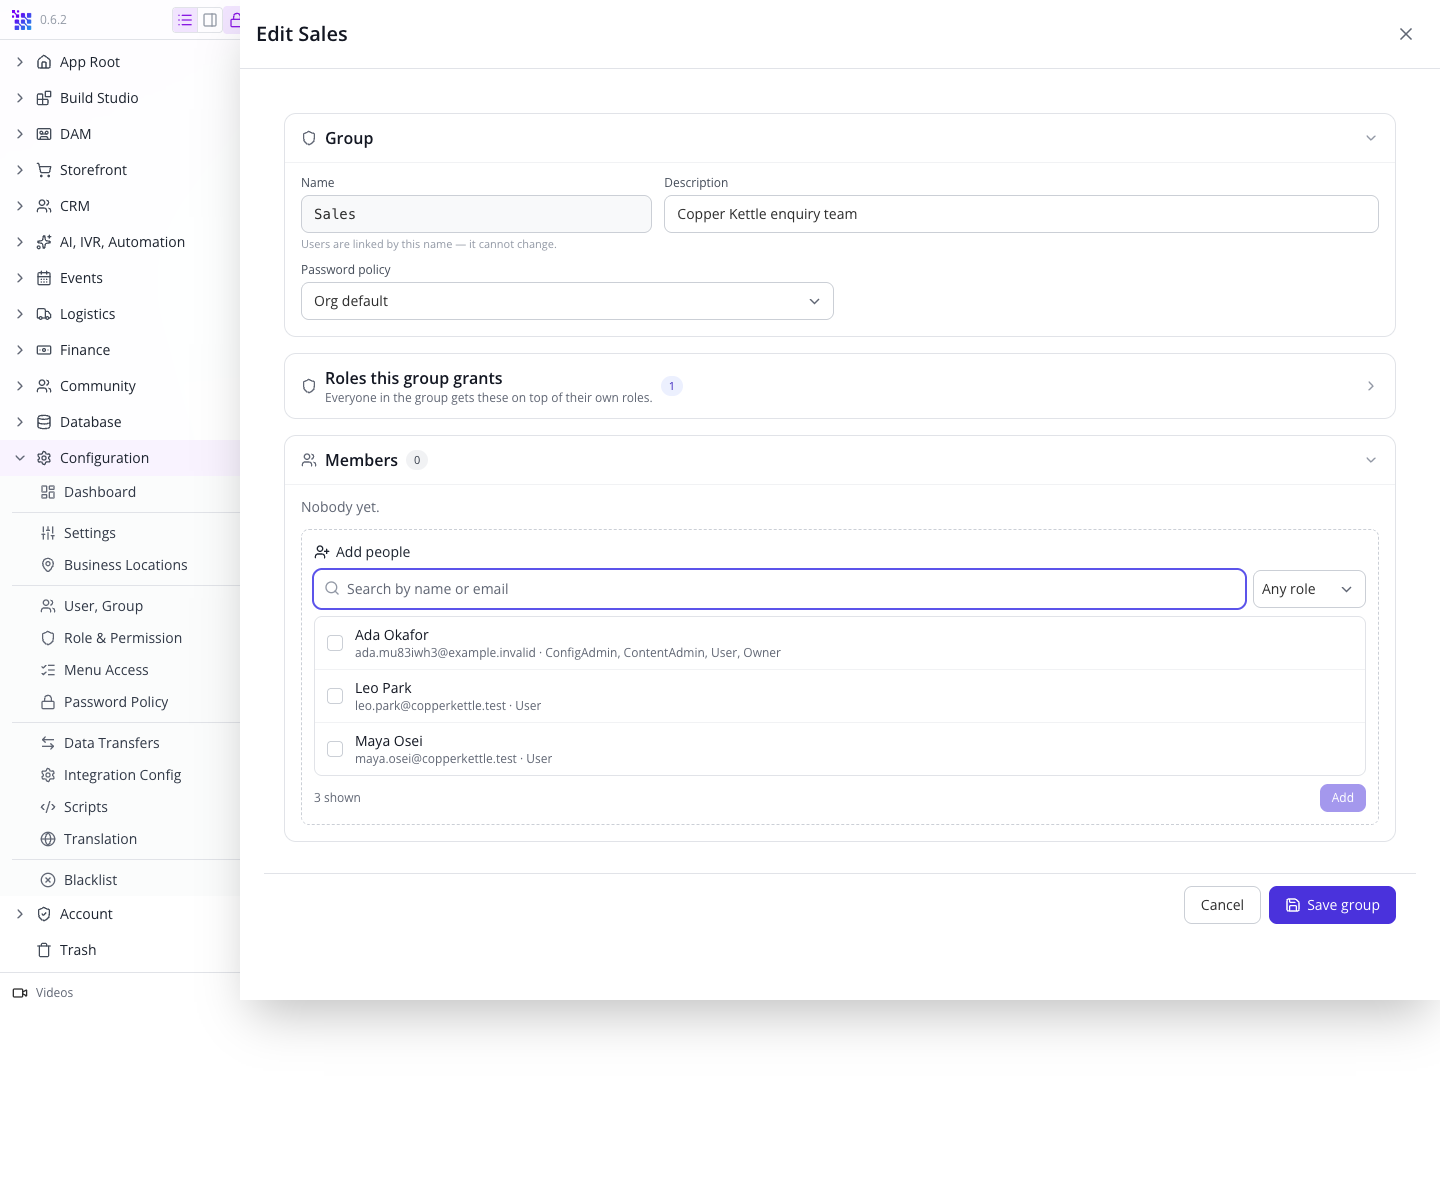Image resolution: width=1440 pixels, height=1200 pixels.
Task: Open the Any role filter dropdown
Action: (1309, 589)
